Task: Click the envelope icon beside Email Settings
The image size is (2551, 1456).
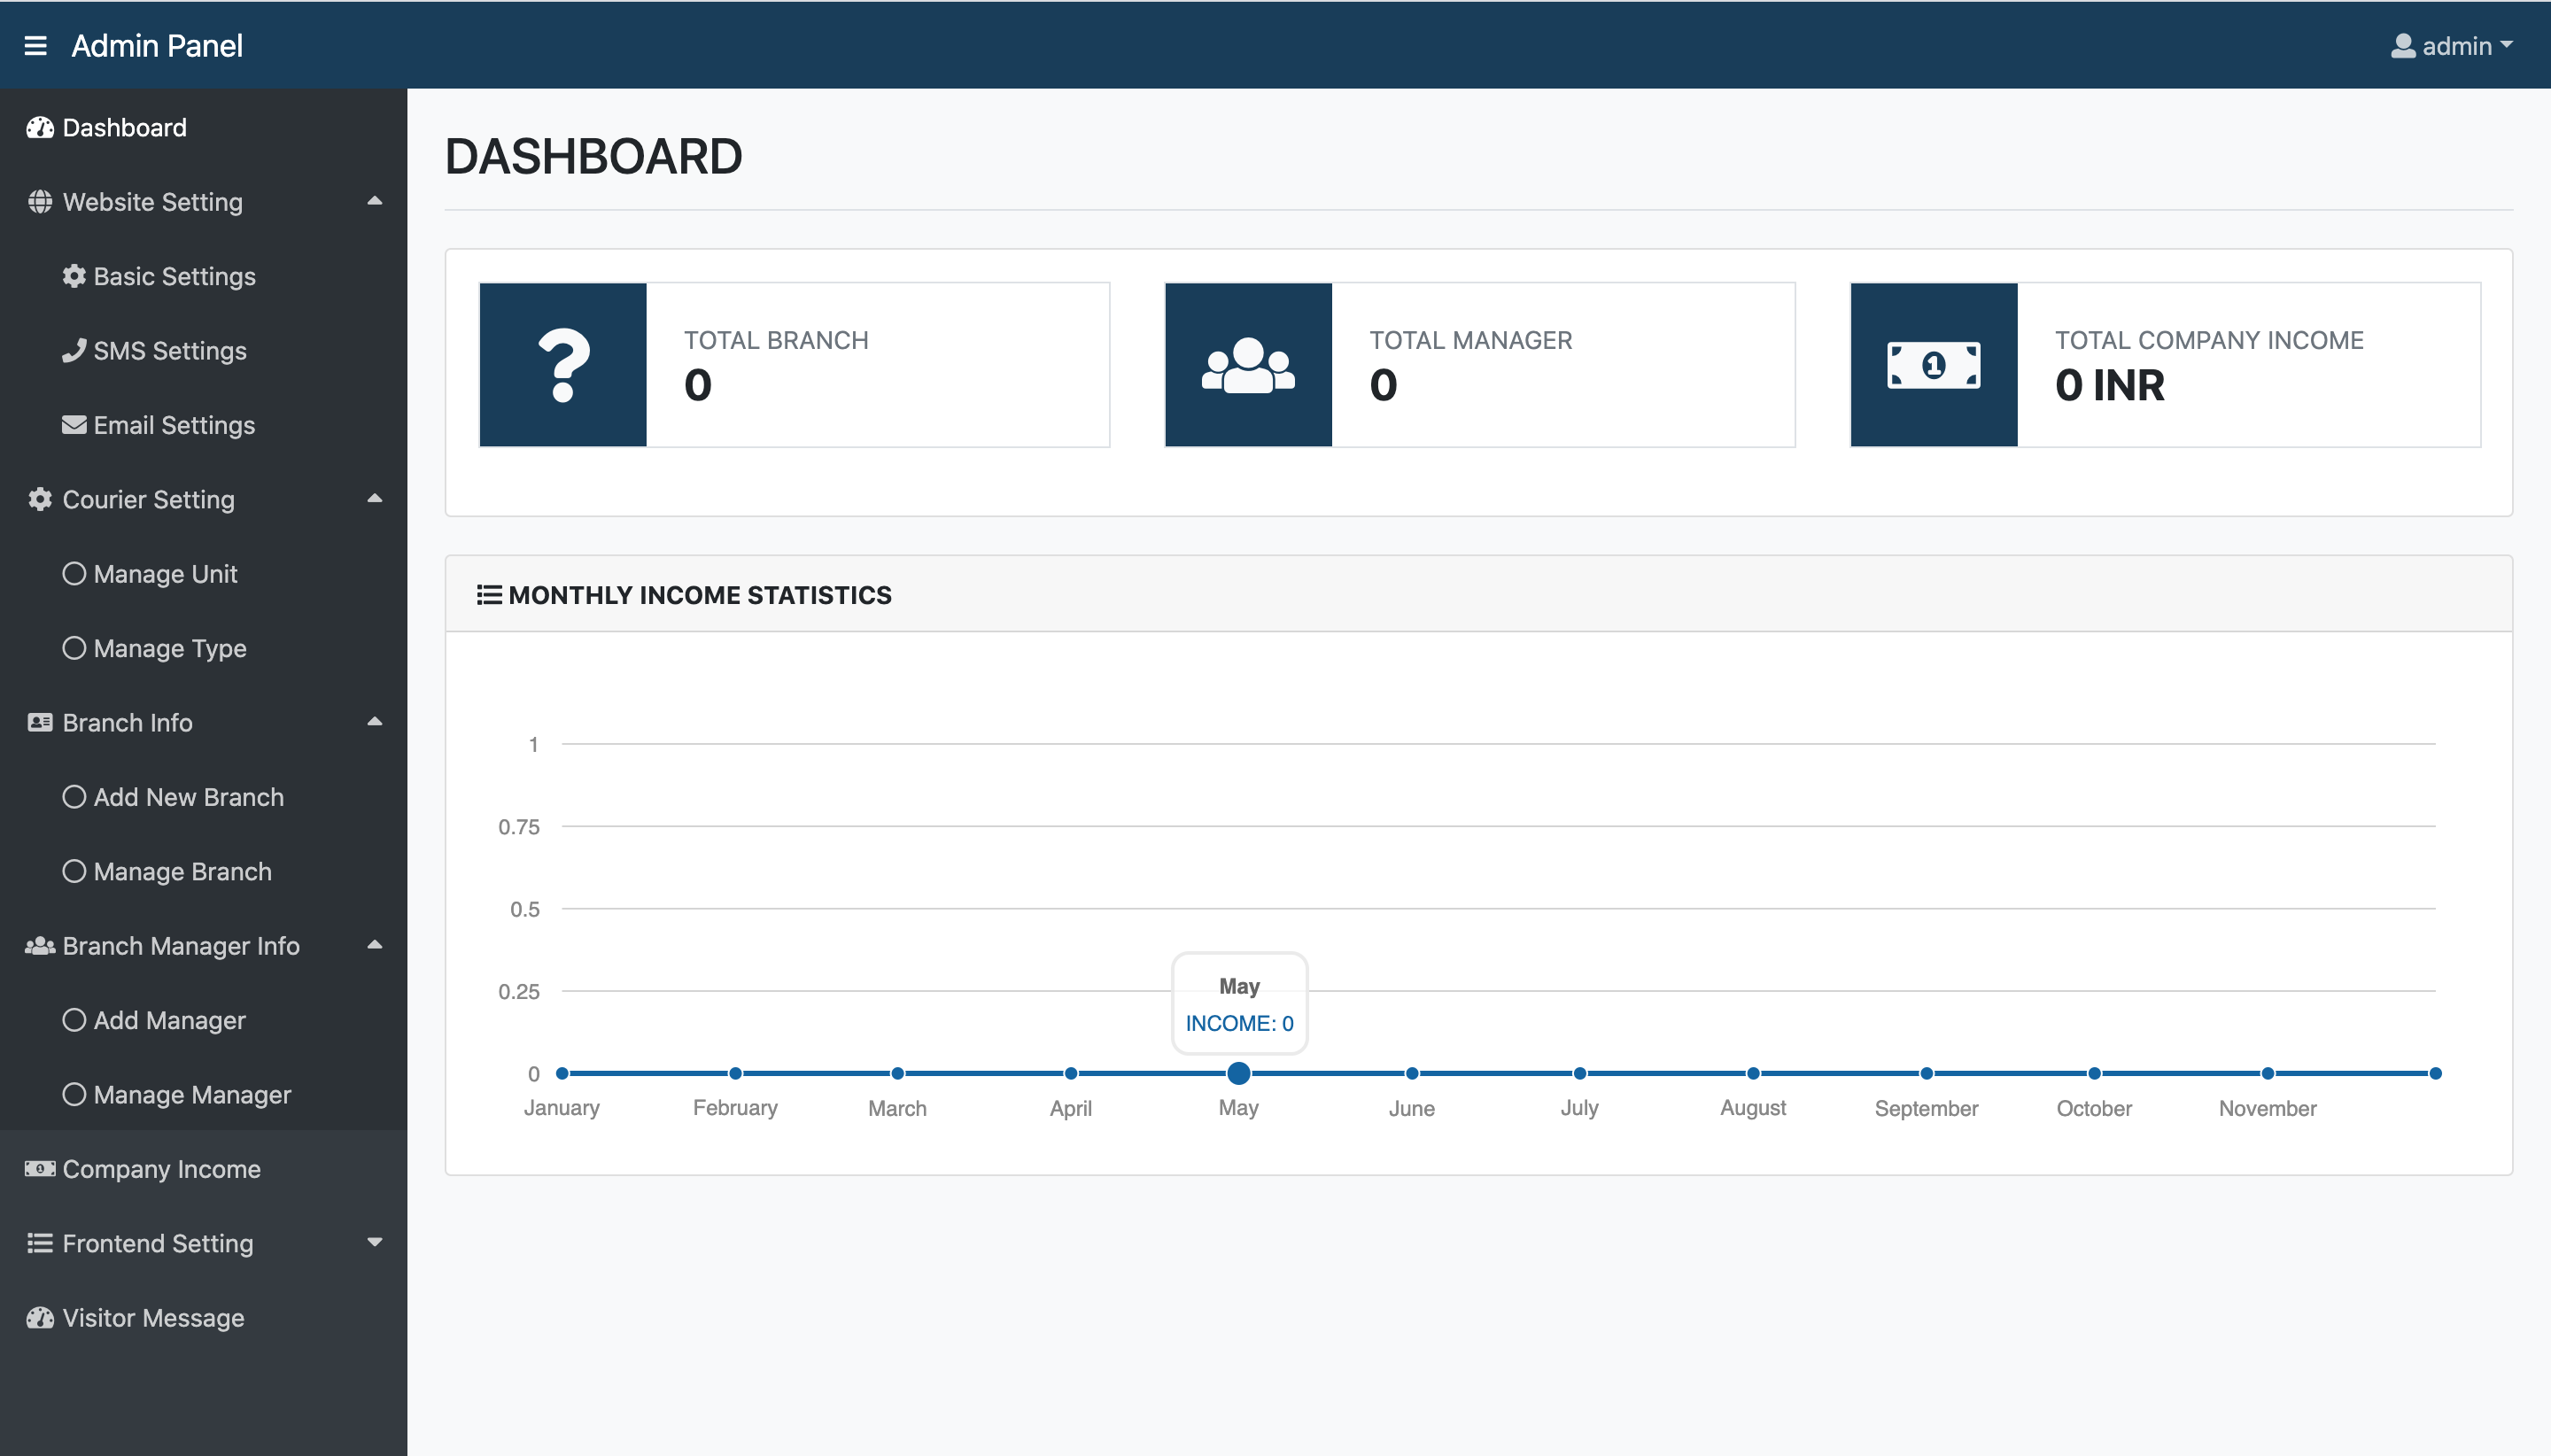Action: pyautogui.click(x=74, y=425)
